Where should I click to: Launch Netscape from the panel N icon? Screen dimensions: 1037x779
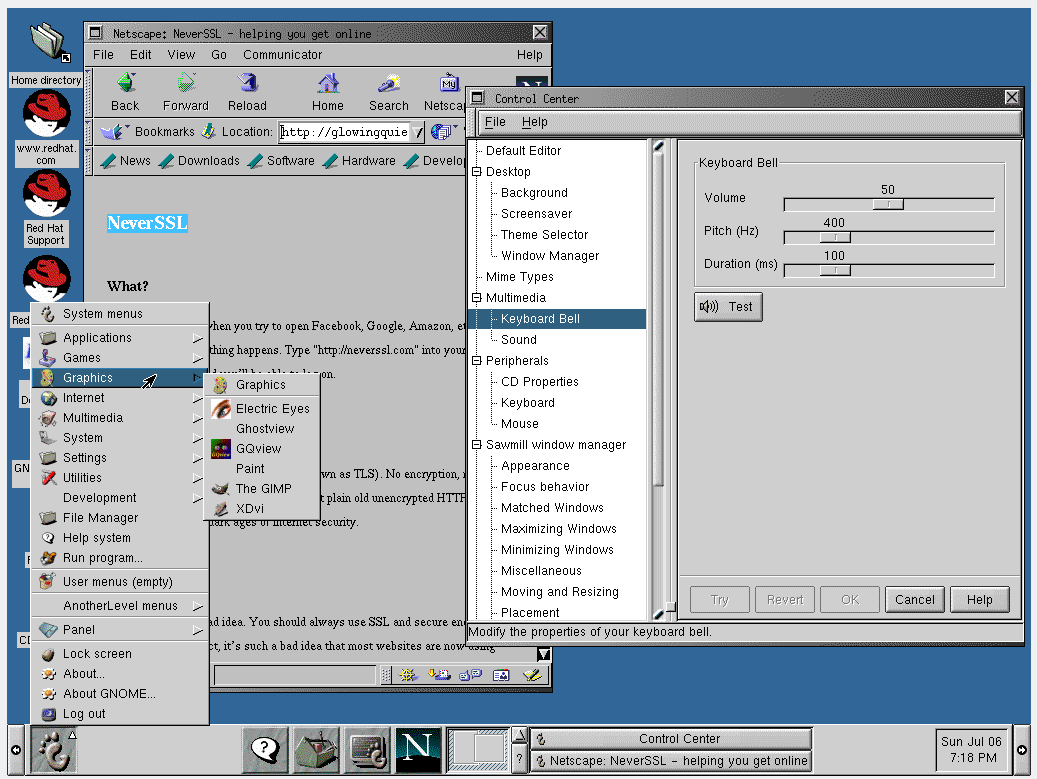(x=418, y=750)
